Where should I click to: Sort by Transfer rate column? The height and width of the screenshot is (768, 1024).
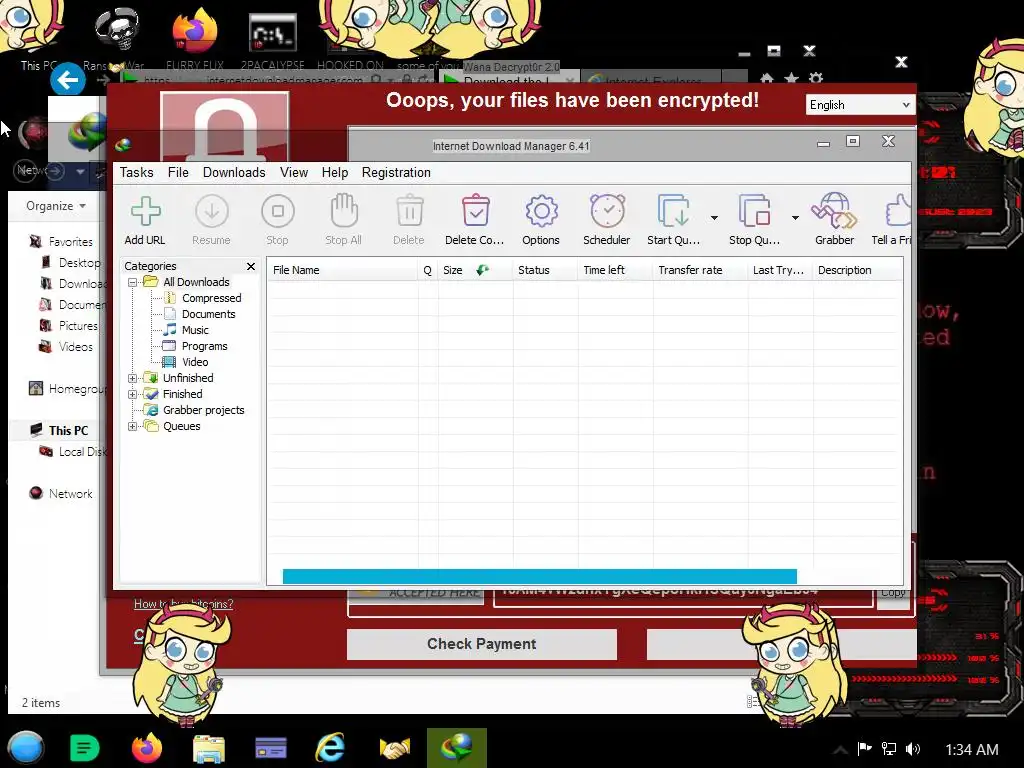pyautogui.click(x=700, y=270)
